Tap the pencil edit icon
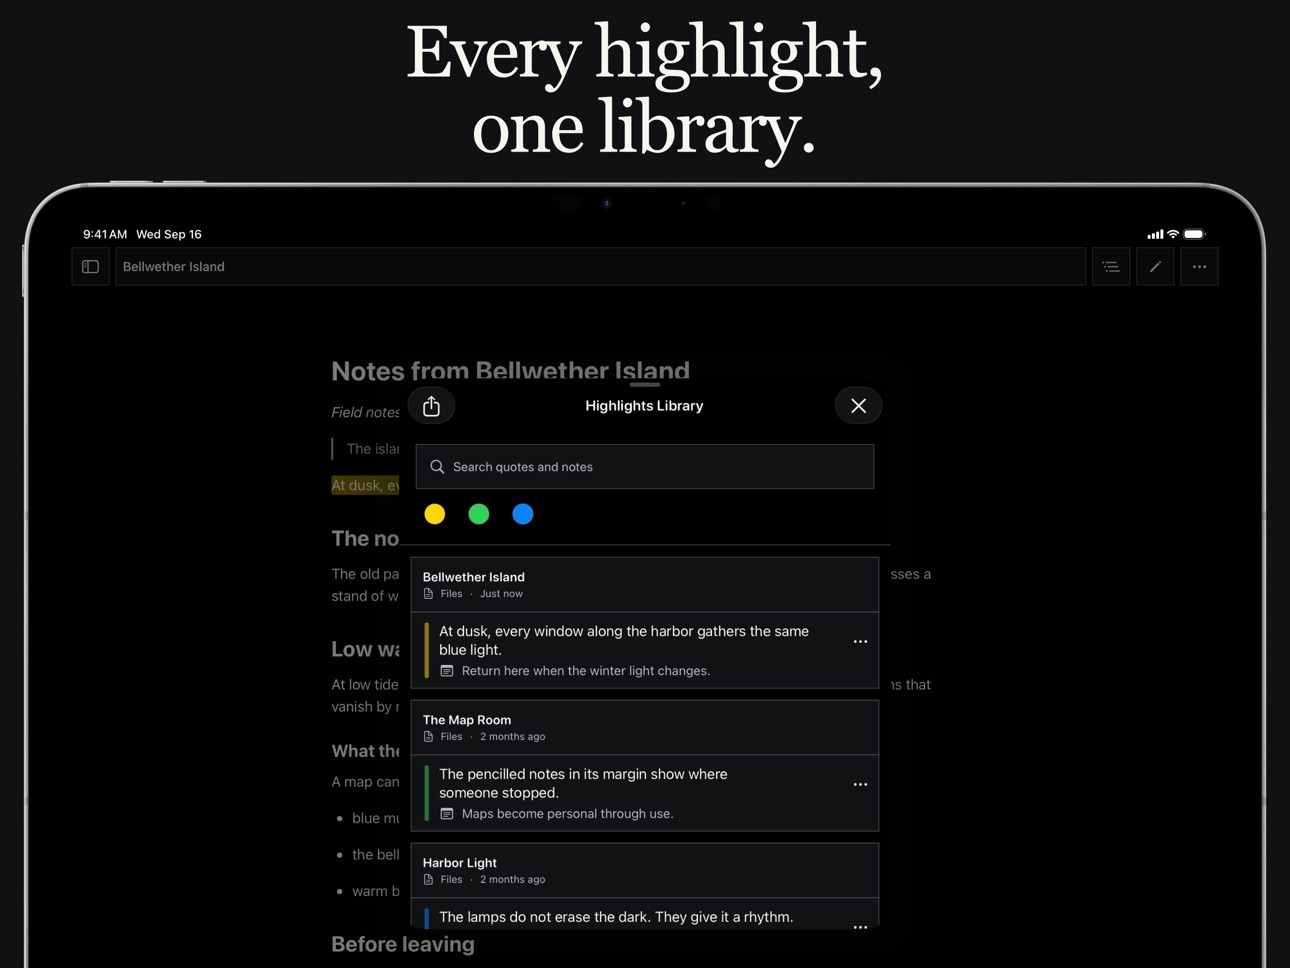Image resolution: width=1290 pixels, height=968 pixels. 1155,267
